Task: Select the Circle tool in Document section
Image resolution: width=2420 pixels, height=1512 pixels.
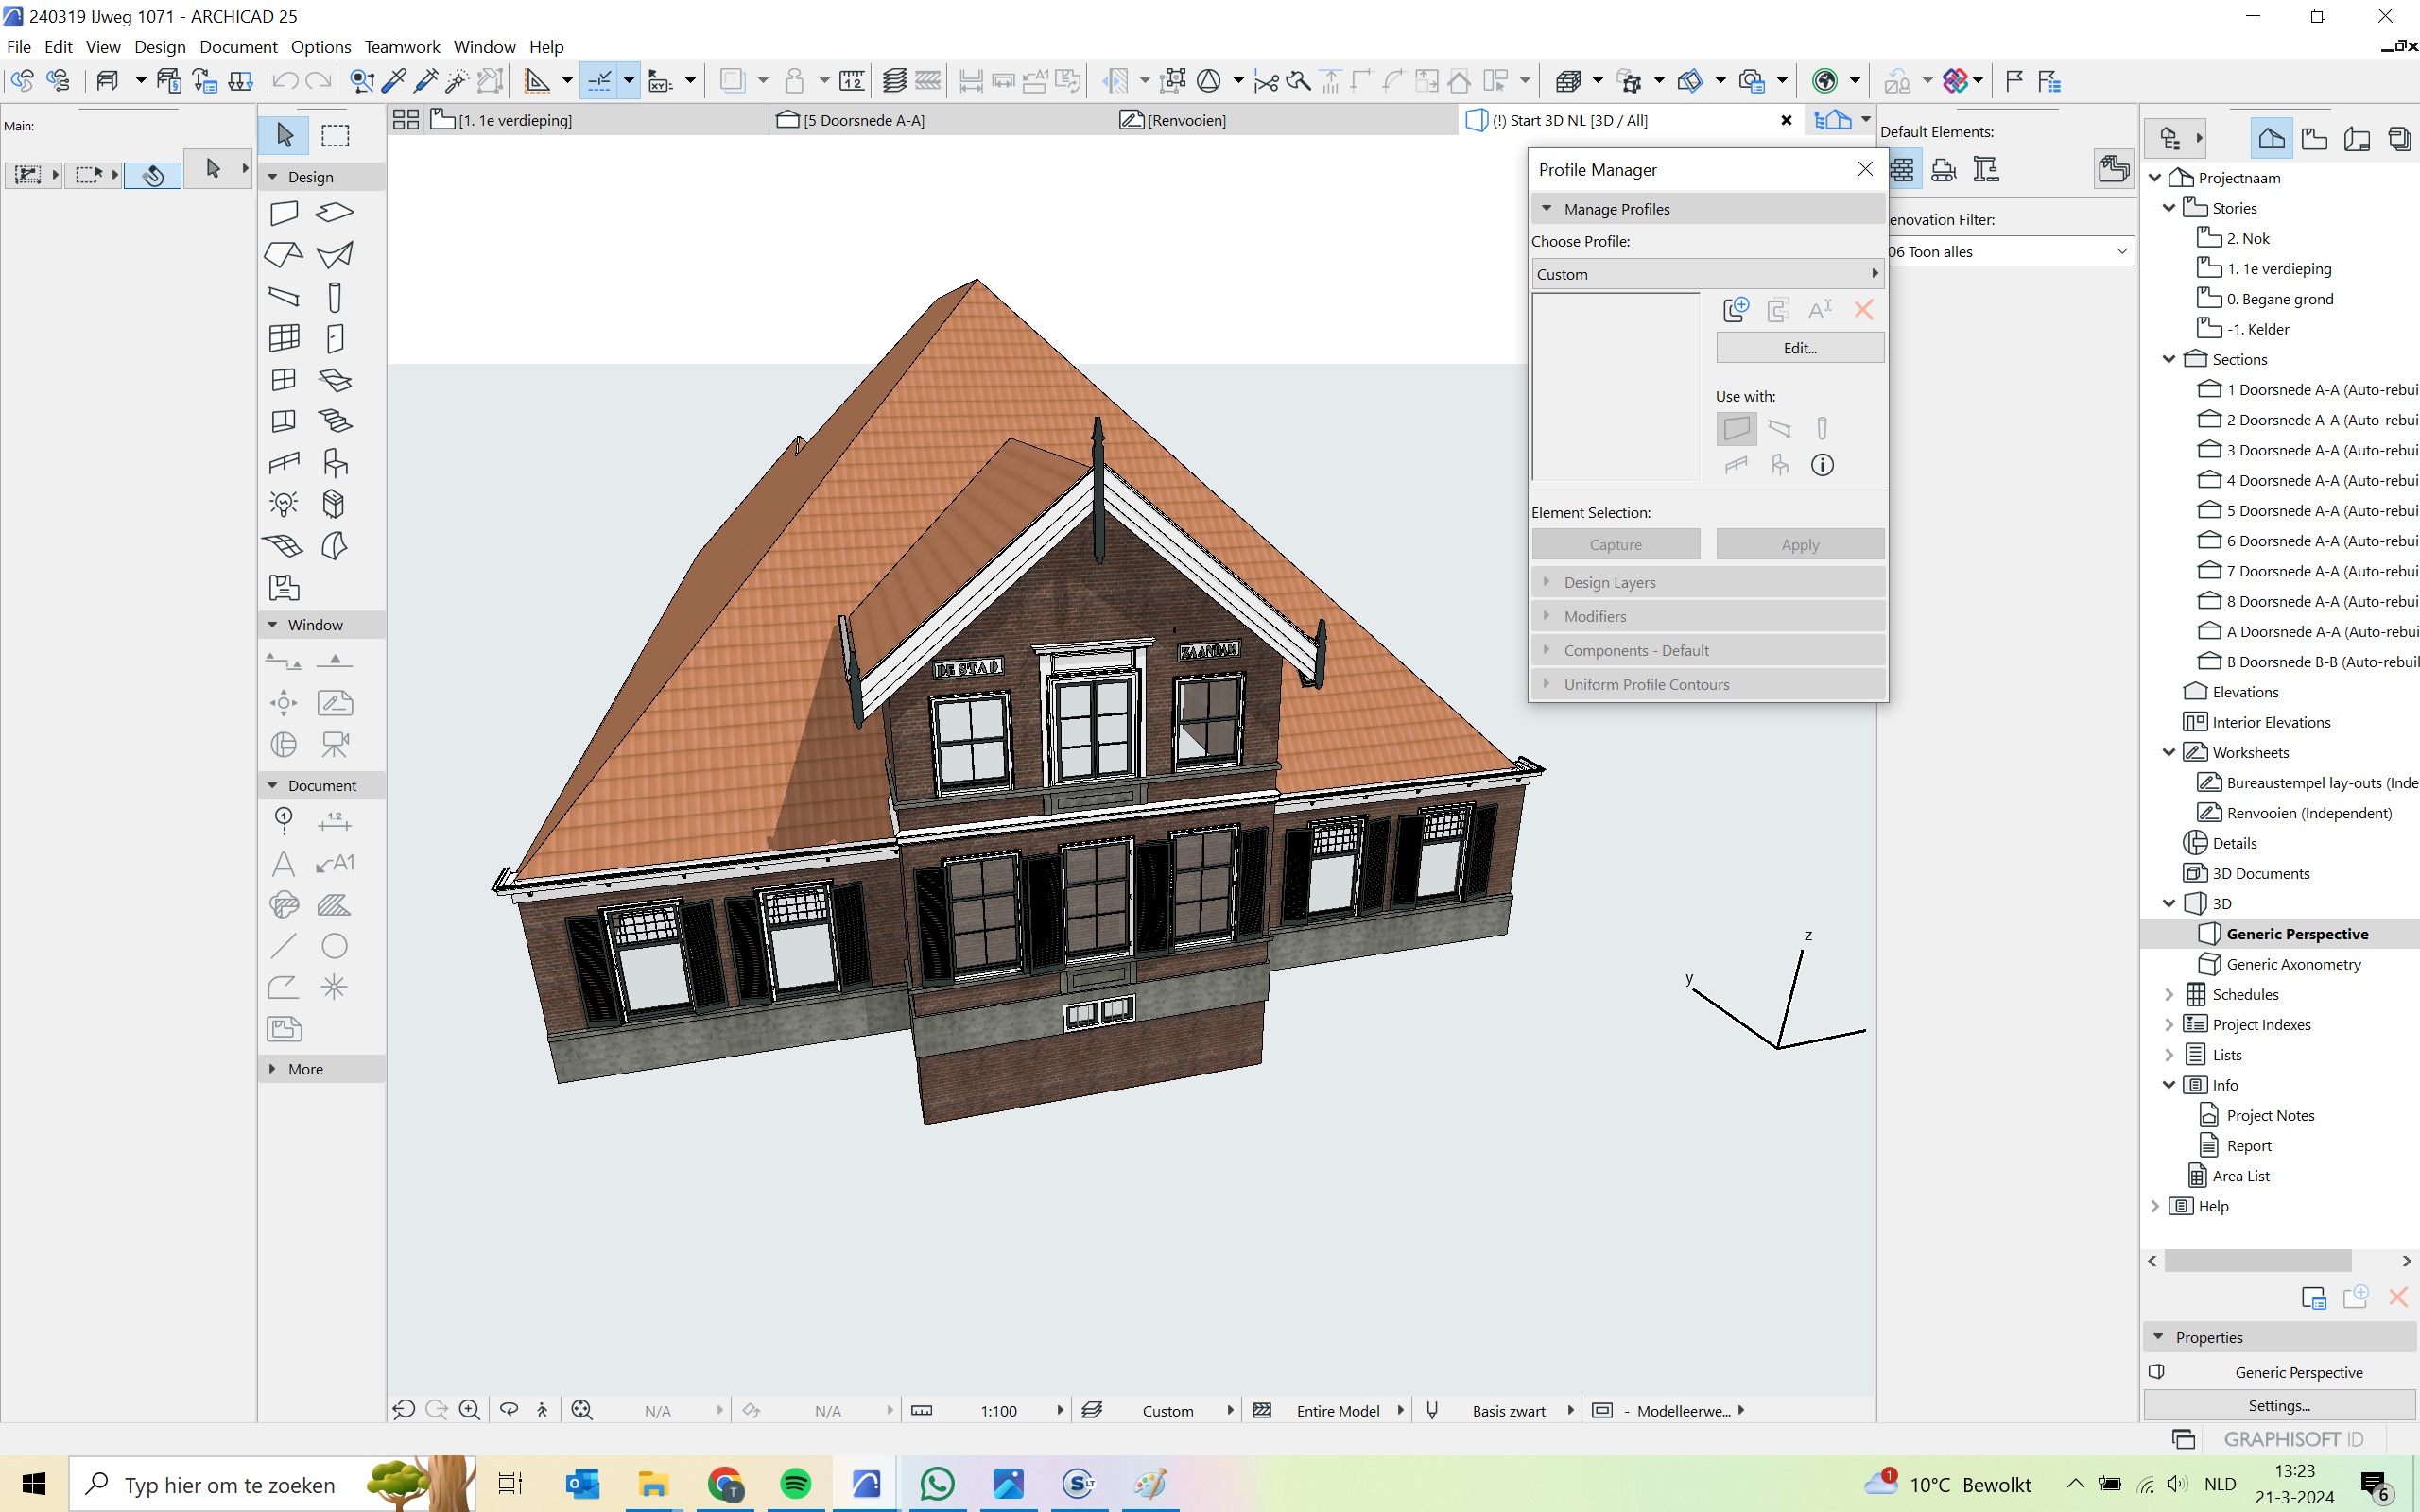Action: pyautogui.click(x=334, y=946)
